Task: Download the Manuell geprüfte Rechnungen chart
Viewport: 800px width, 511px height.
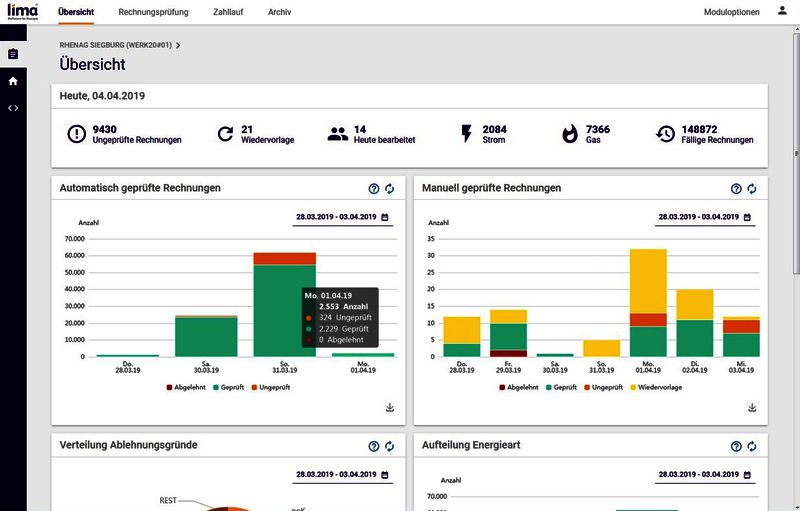Action: pos(752,407)
